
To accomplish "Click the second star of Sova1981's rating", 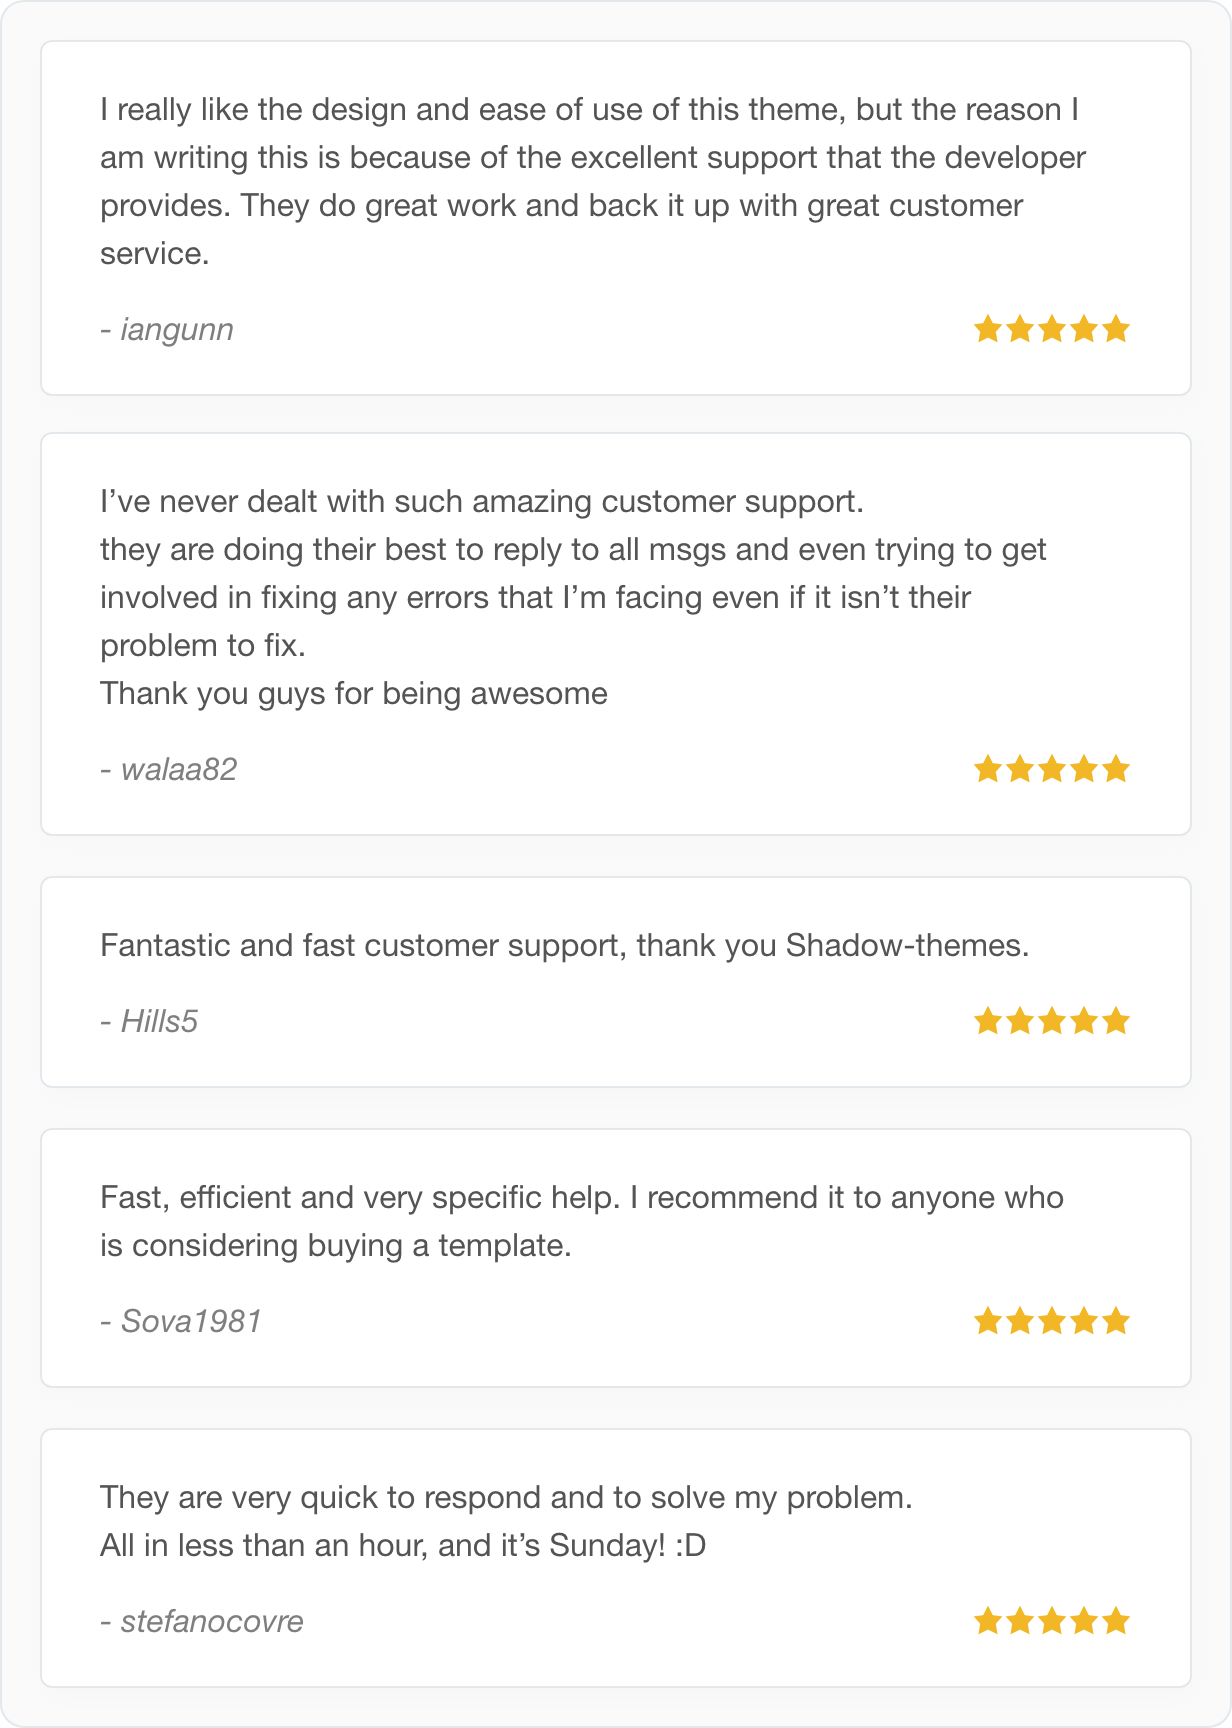I will (x=1020, y=1321).
